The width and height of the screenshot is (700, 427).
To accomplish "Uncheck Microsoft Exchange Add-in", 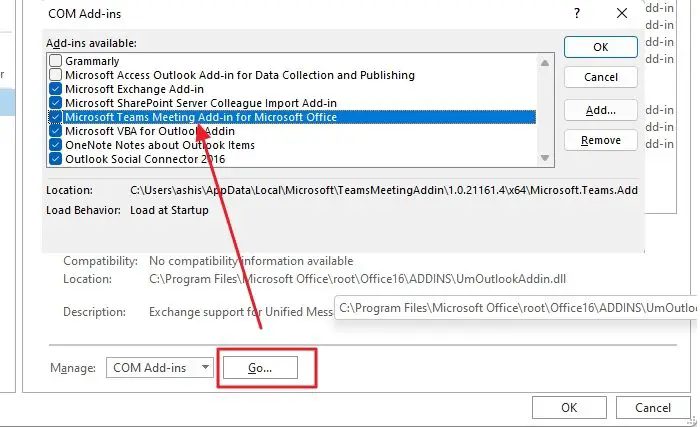I will pos(55,89).
